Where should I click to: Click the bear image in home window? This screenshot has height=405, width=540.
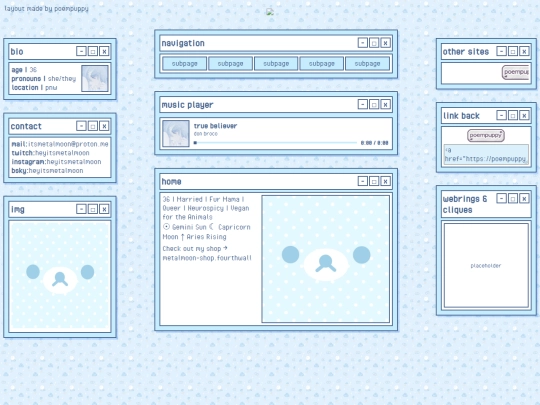tap(326, 259)
